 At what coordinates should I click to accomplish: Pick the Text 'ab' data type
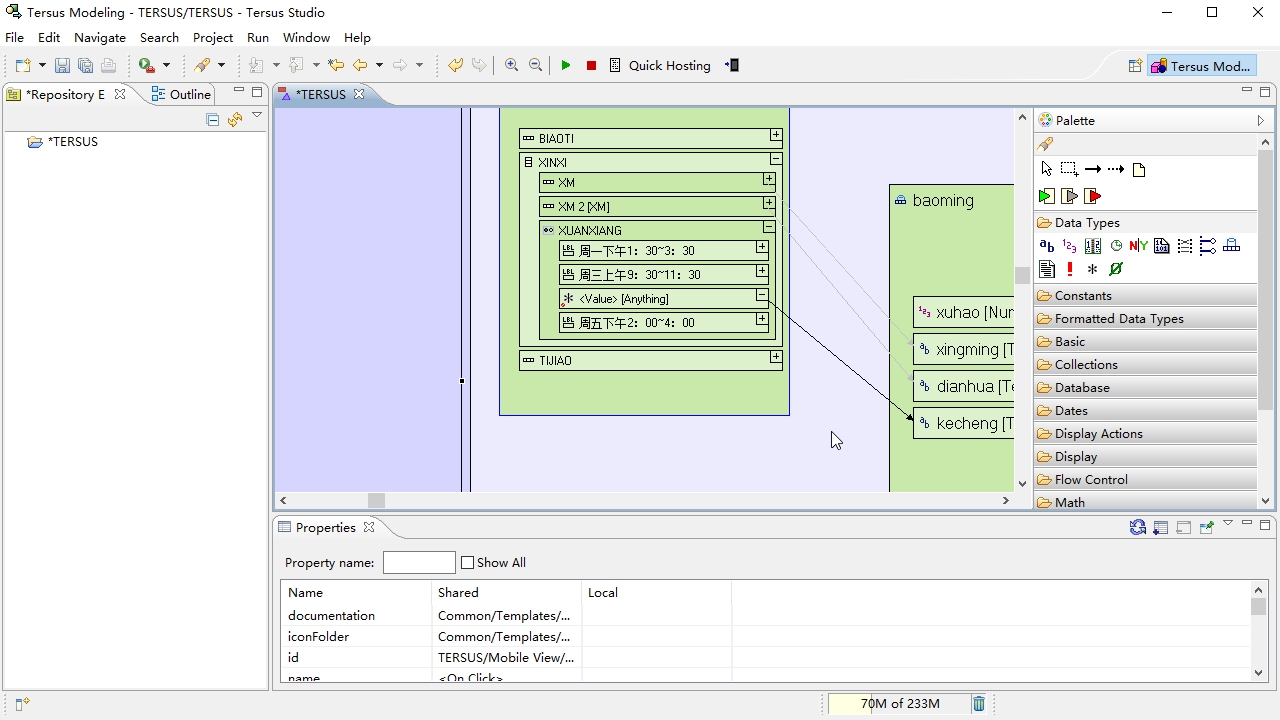coord(1047,246)
